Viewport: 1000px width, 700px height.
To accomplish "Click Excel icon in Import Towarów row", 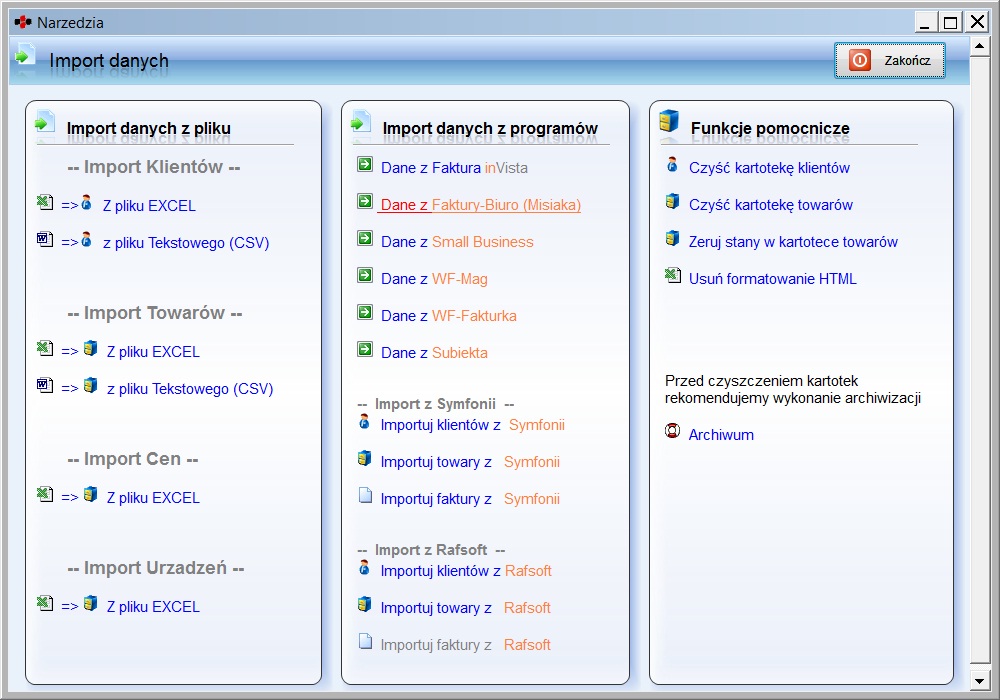I will [45, 349].
